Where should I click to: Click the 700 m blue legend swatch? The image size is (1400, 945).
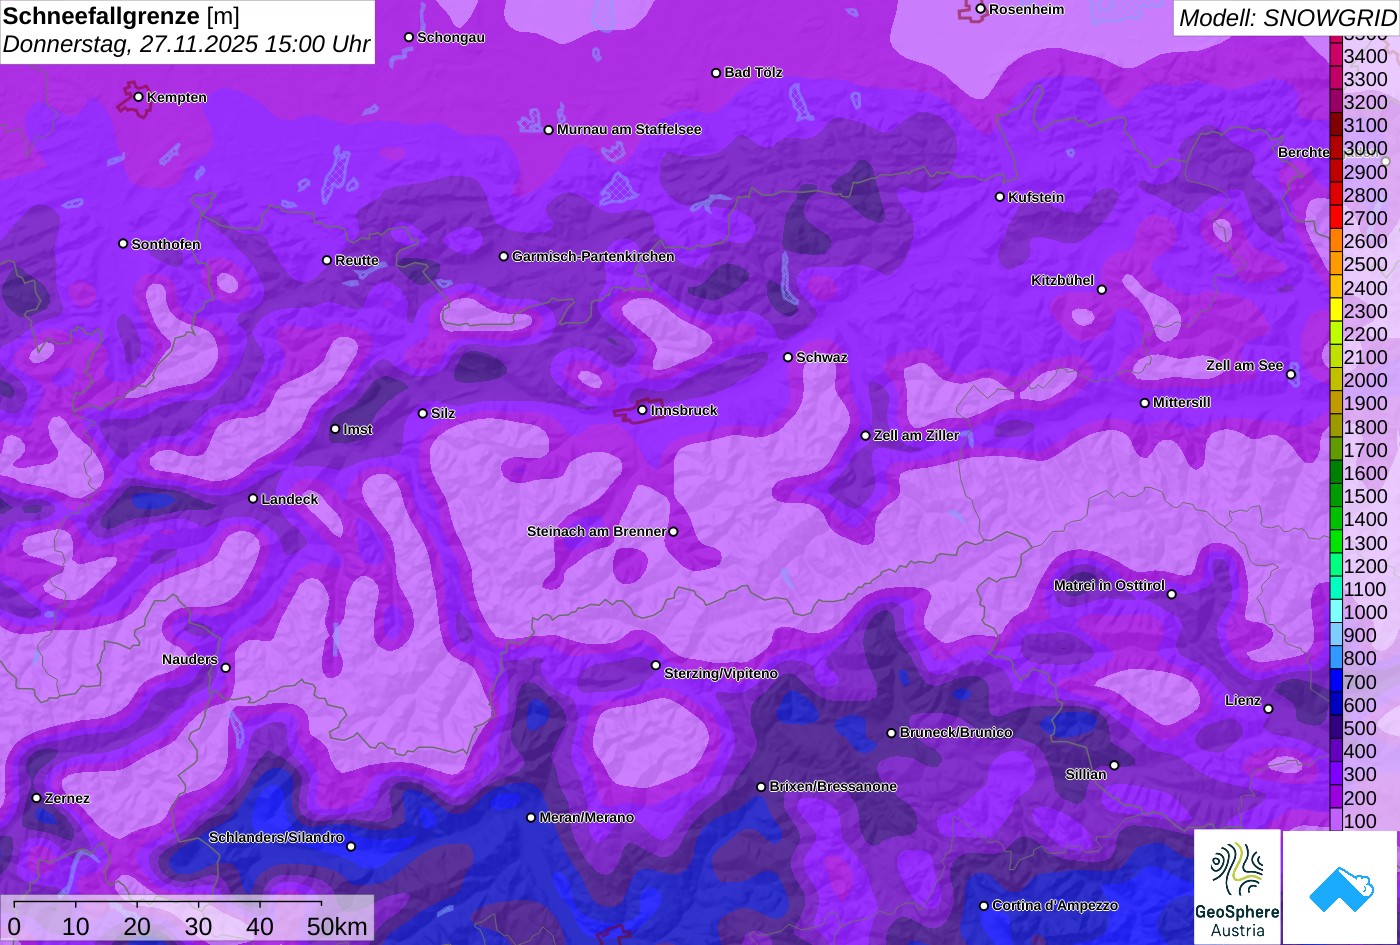click(1336, 682)
